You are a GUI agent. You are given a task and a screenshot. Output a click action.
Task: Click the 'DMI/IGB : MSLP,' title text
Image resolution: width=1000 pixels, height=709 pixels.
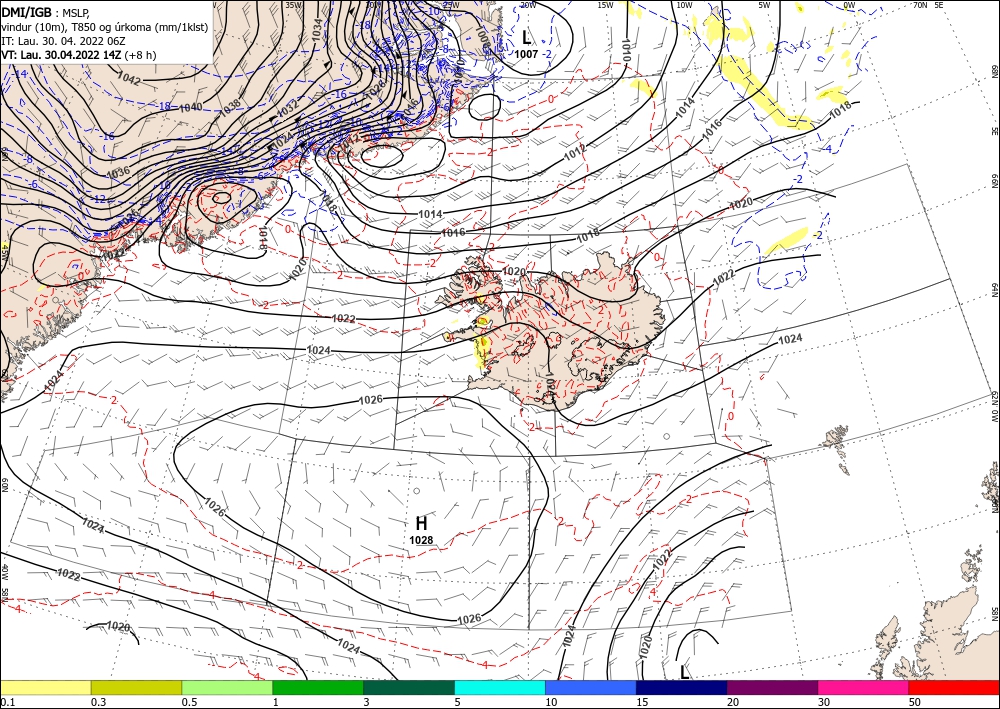point(45,11)
